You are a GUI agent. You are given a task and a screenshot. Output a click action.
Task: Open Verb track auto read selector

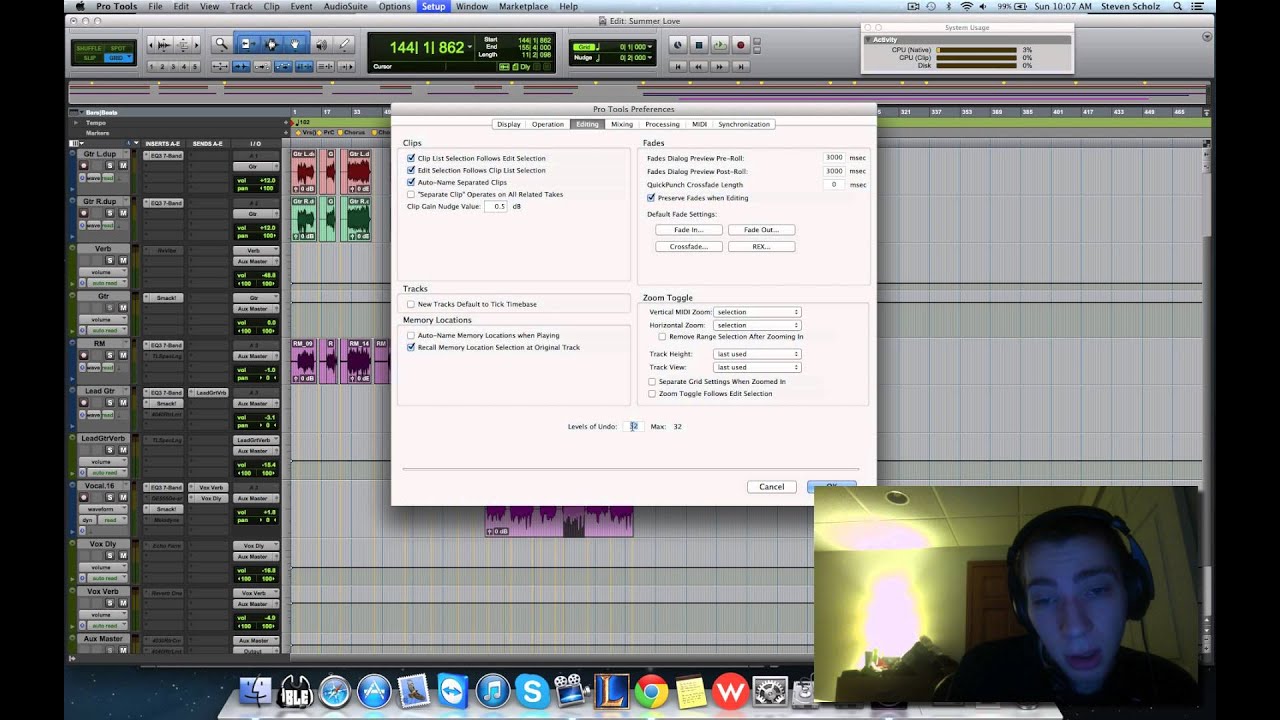(108, 283)
